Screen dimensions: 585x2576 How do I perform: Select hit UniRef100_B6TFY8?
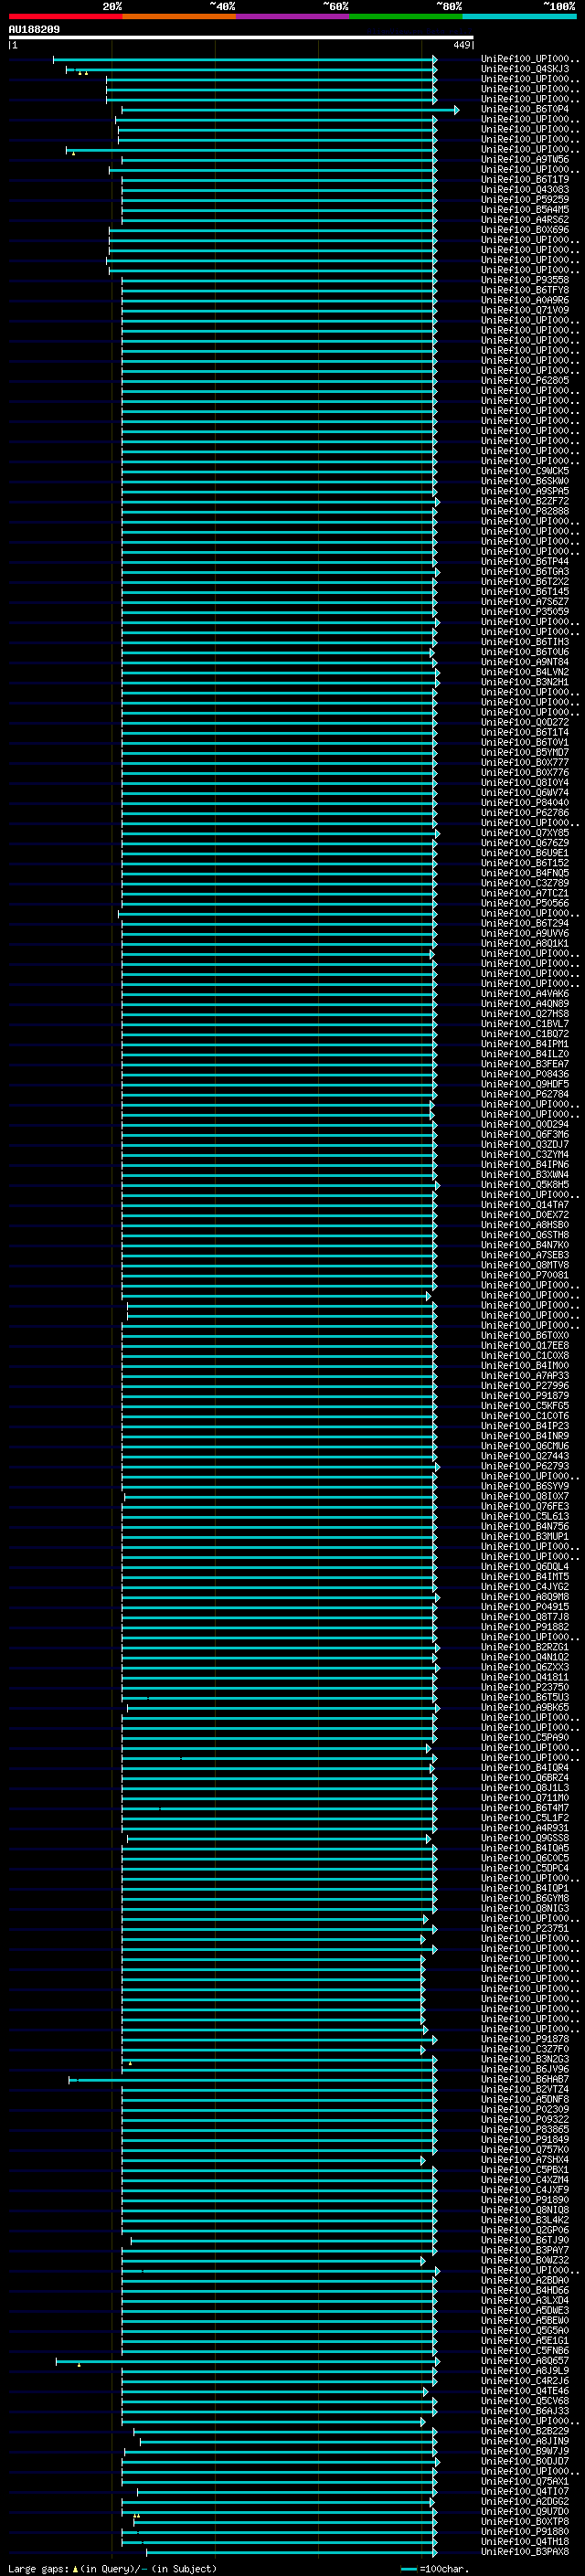coord(525,290)
